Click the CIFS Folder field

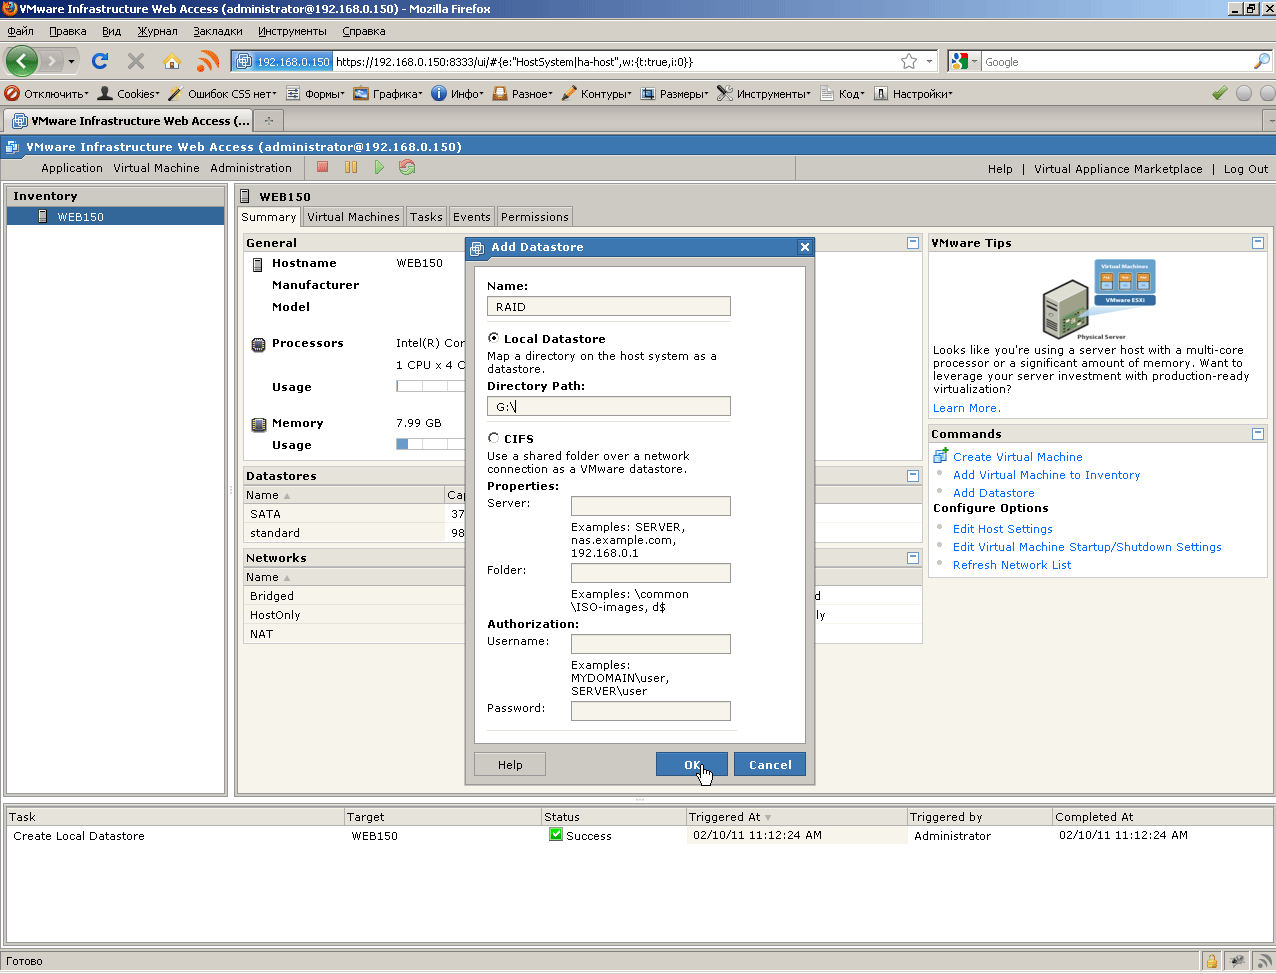[x=651, y=573]
